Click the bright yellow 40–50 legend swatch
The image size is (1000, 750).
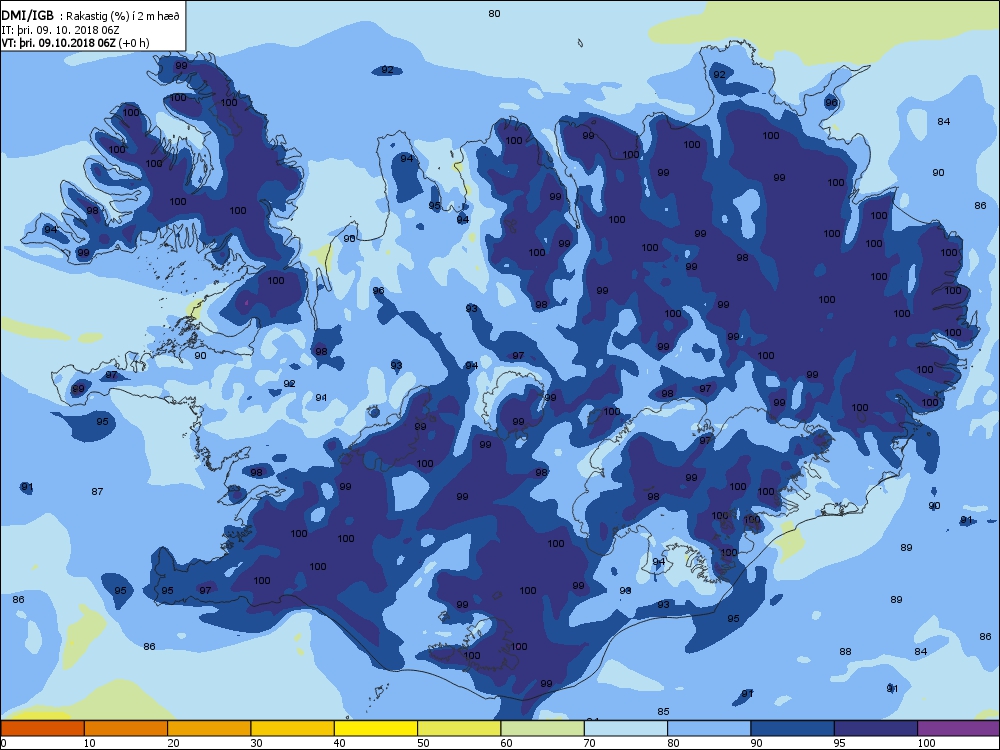click(x=376, y=728)
